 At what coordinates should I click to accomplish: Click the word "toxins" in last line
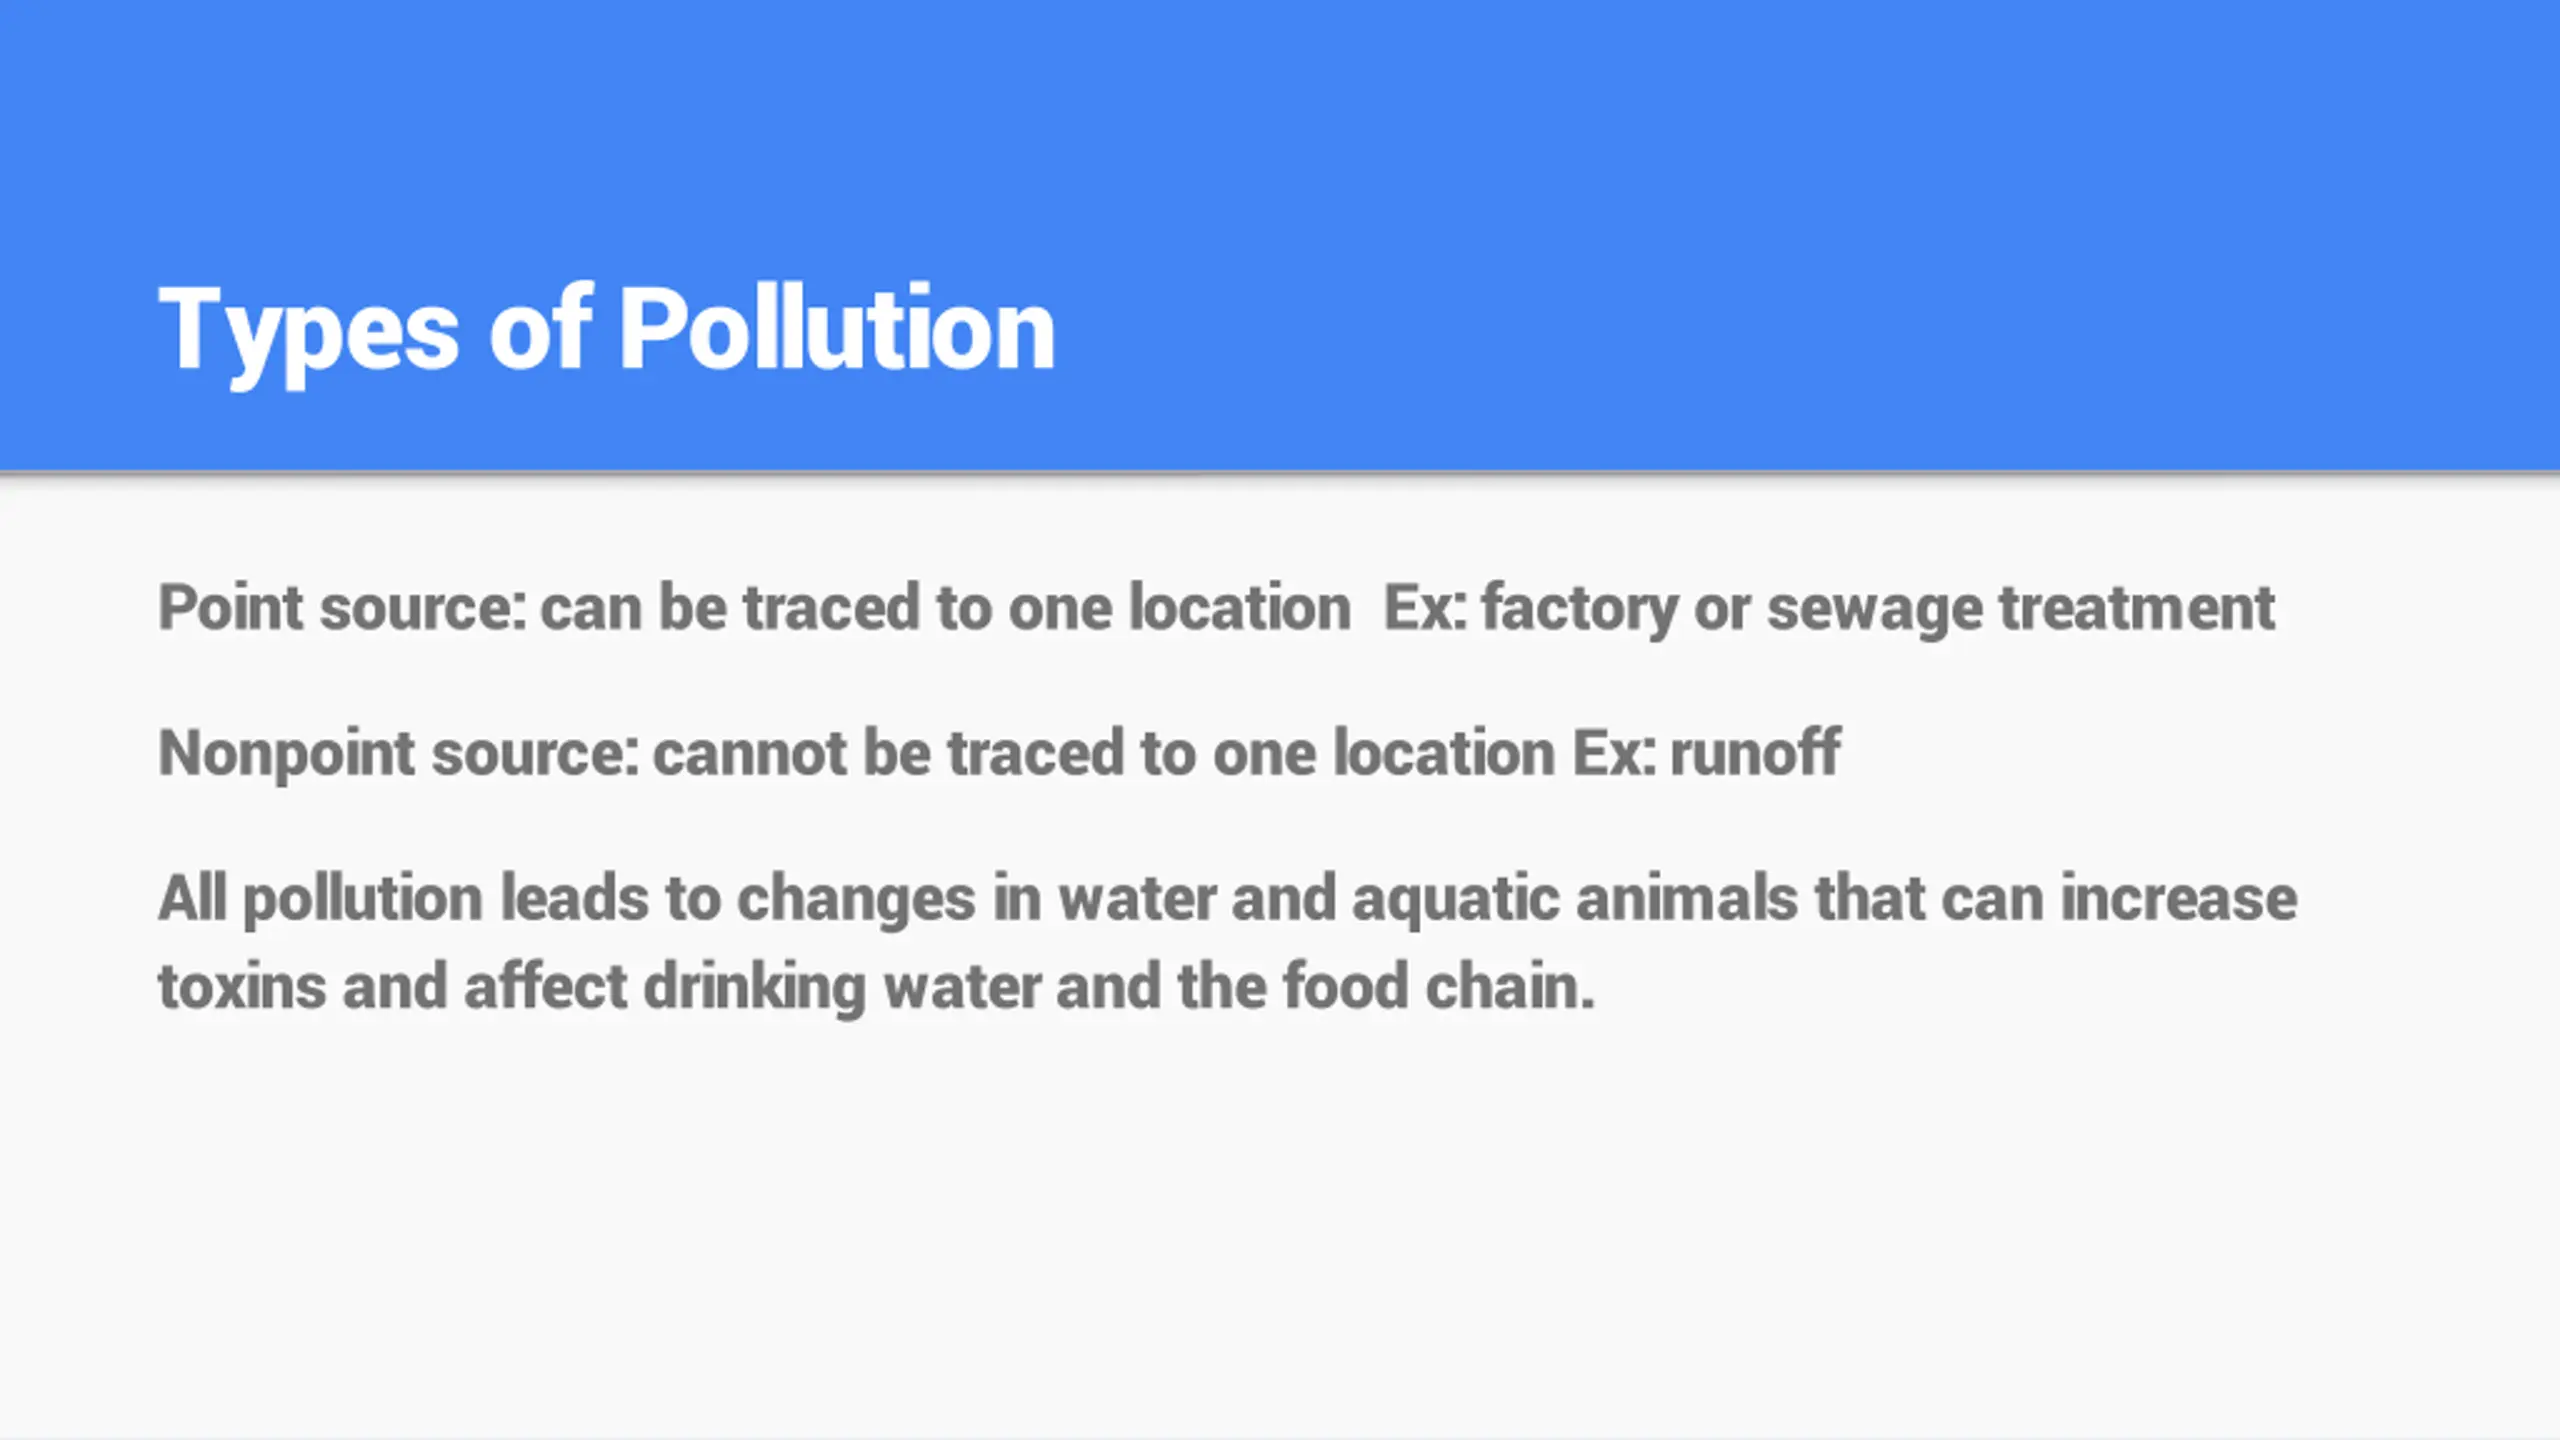[x=242, y=987]
